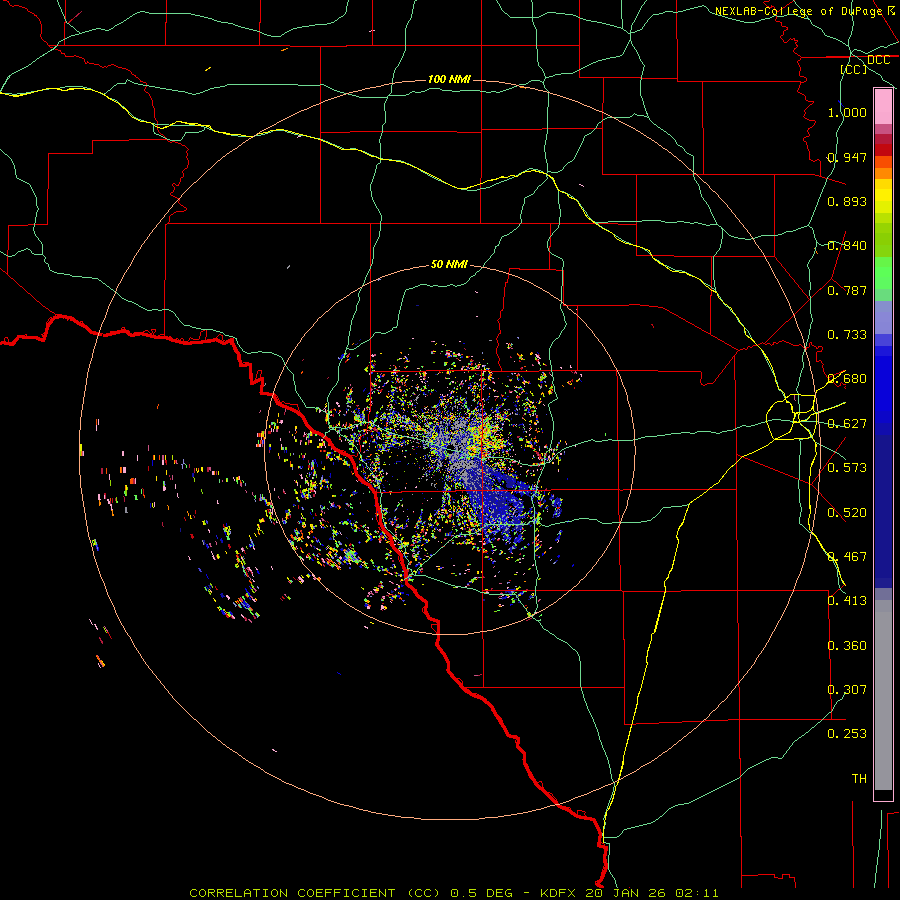900x900 pixels.
Task: Click the DCC legend title
Action: click(878, 60)
